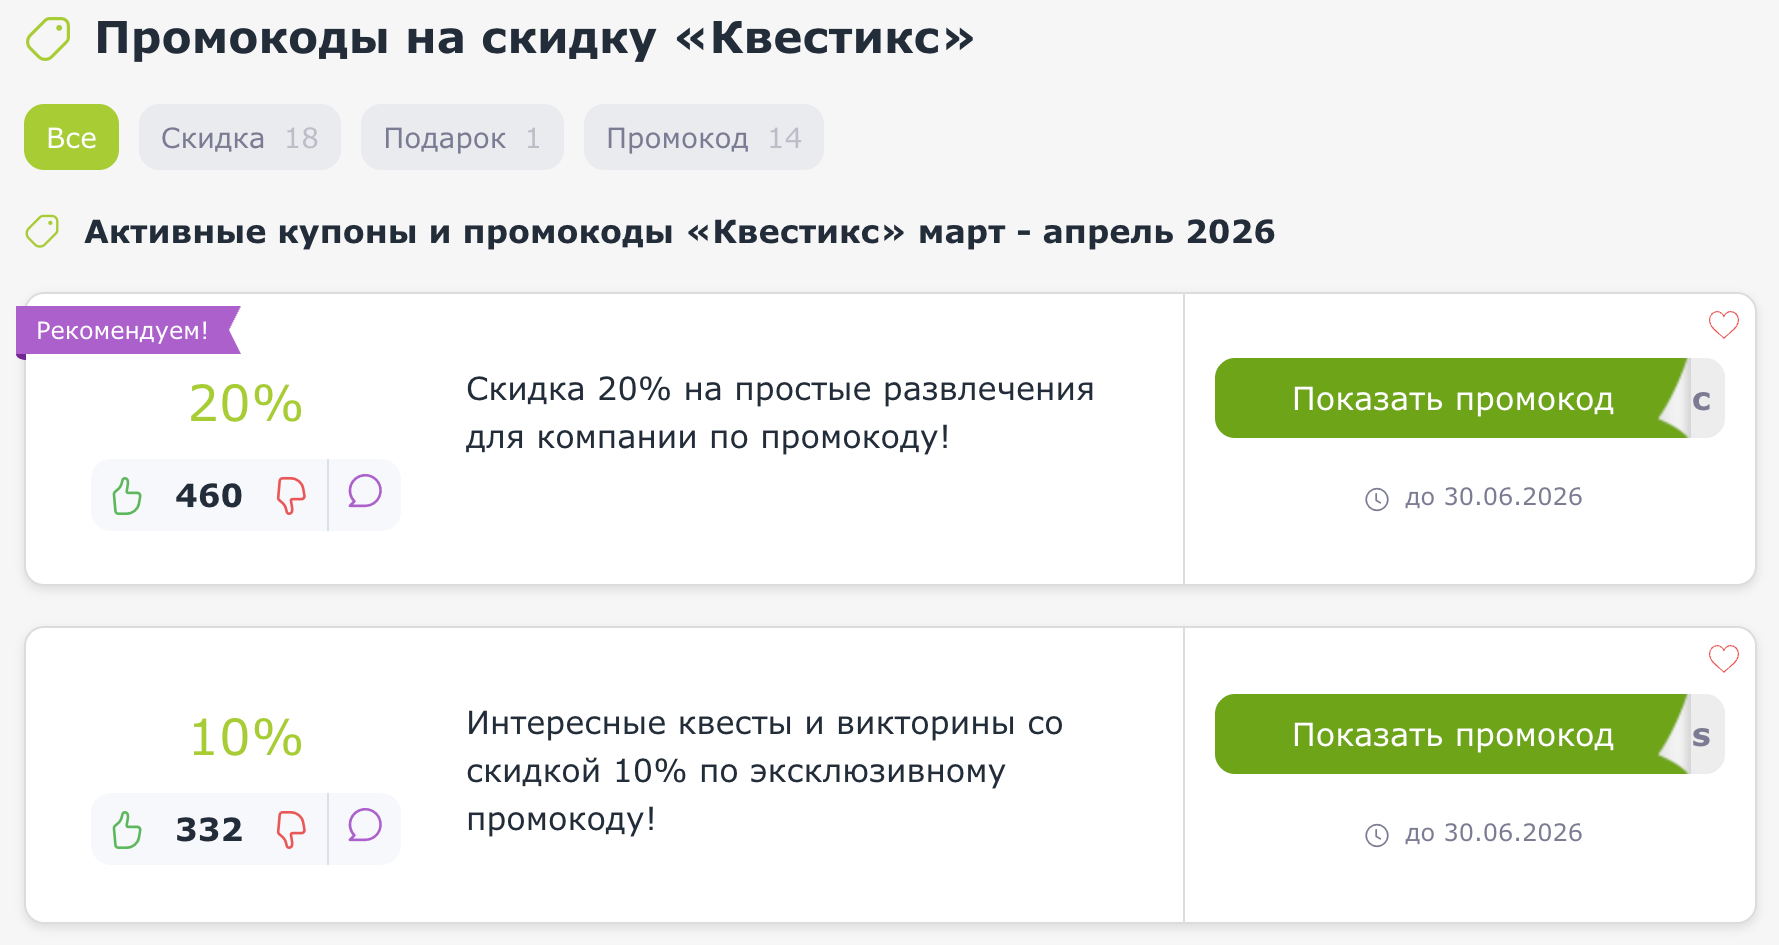Click the thumbs up on the 20% coupon

click(126, 494)
